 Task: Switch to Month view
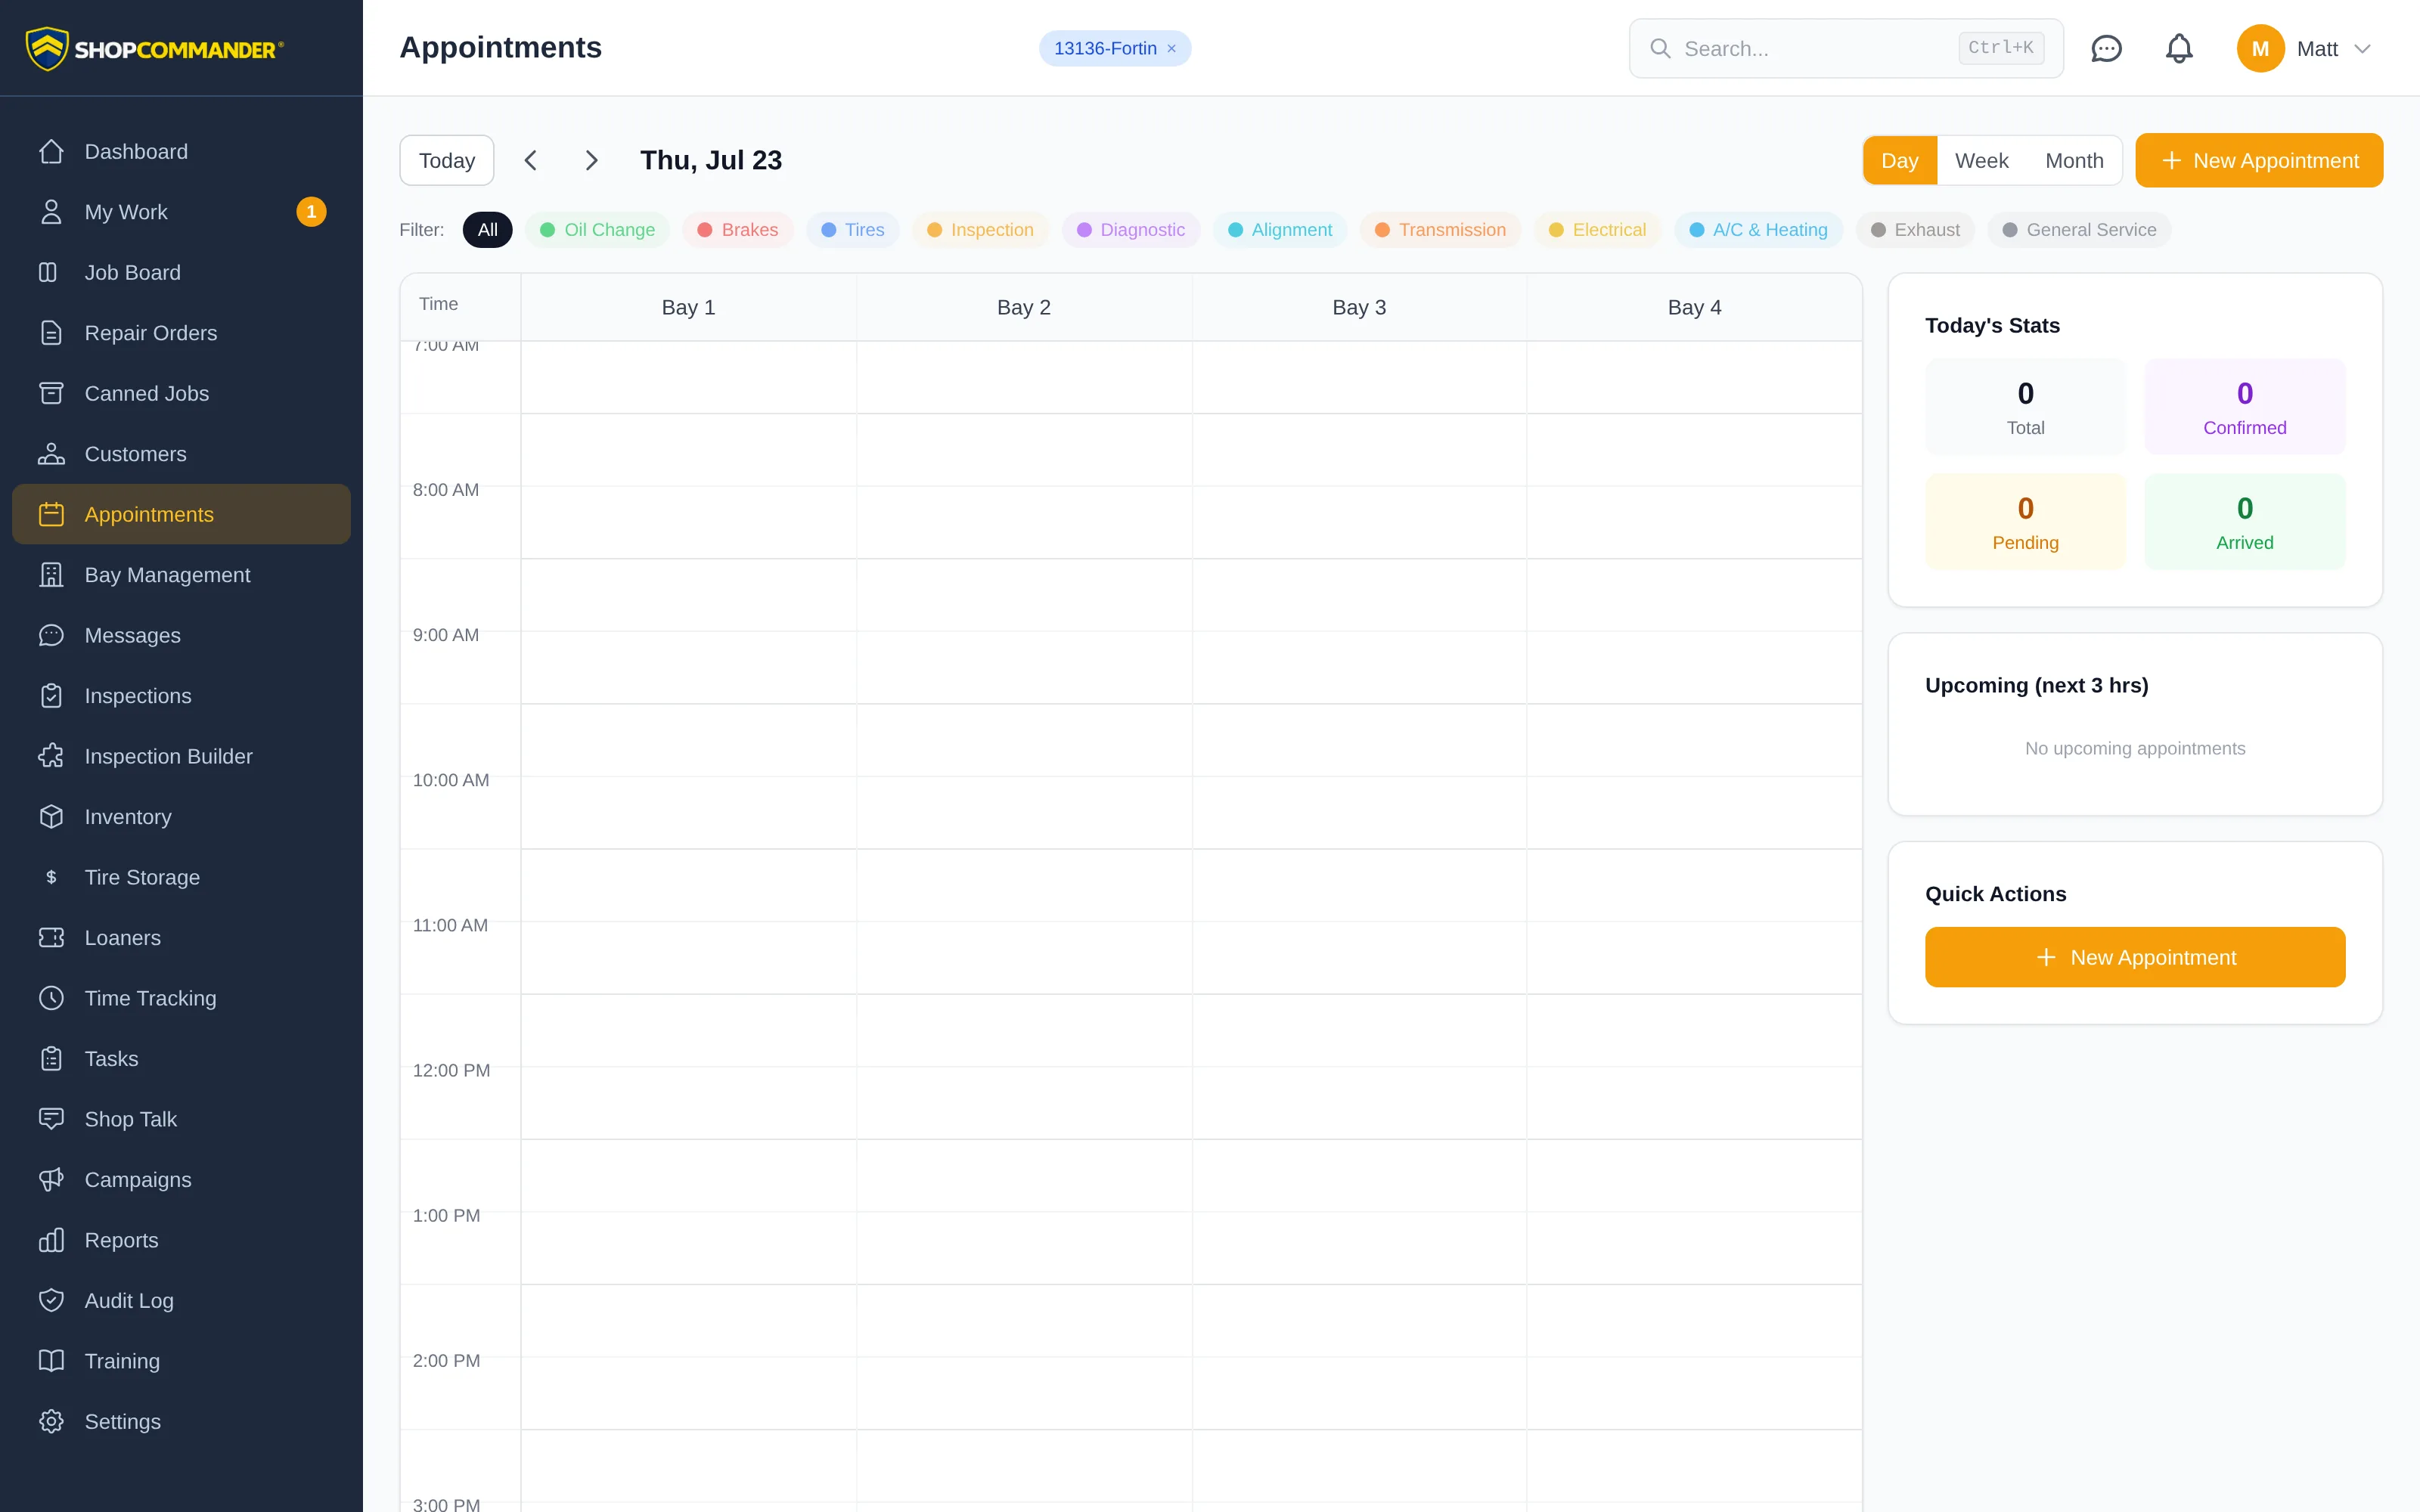tap(2074, 160)
